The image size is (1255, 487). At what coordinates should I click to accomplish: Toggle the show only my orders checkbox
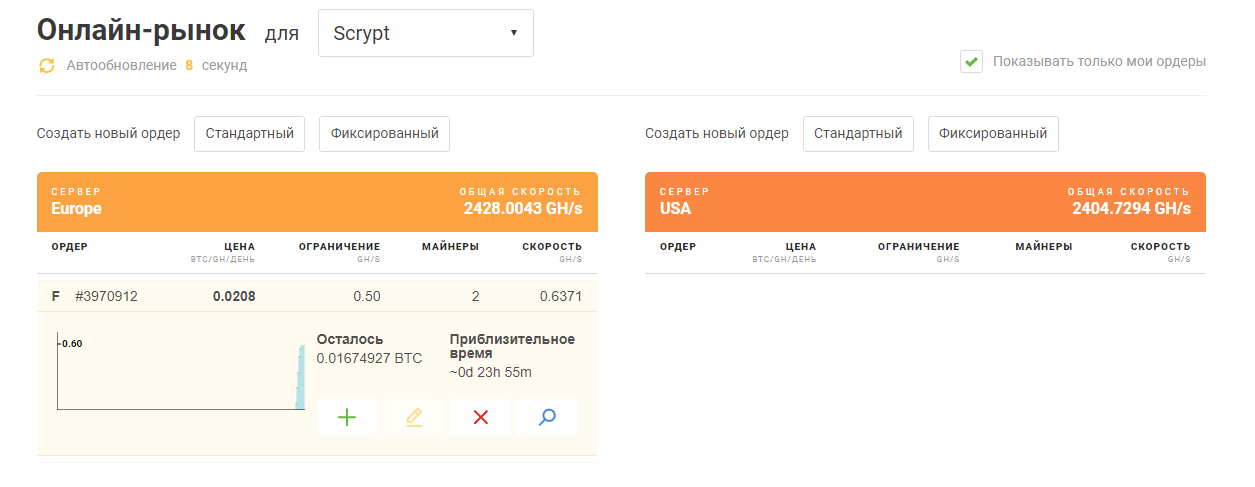pyautogui.click(x=971, y=62)
